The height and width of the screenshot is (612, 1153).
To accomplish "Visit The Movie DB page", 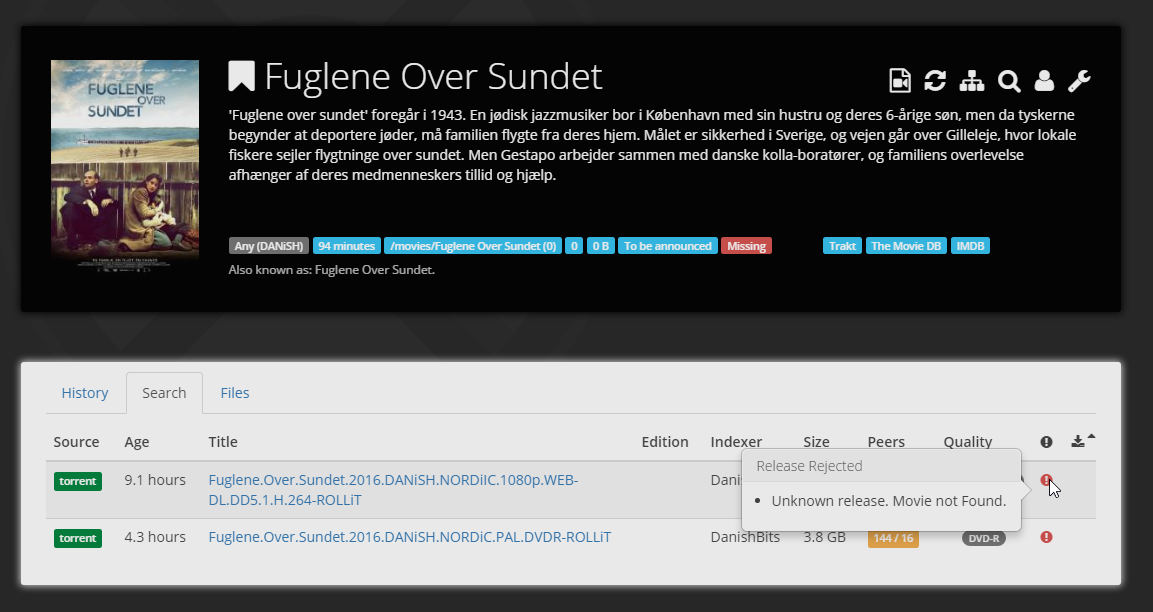I will click(906, 245).
